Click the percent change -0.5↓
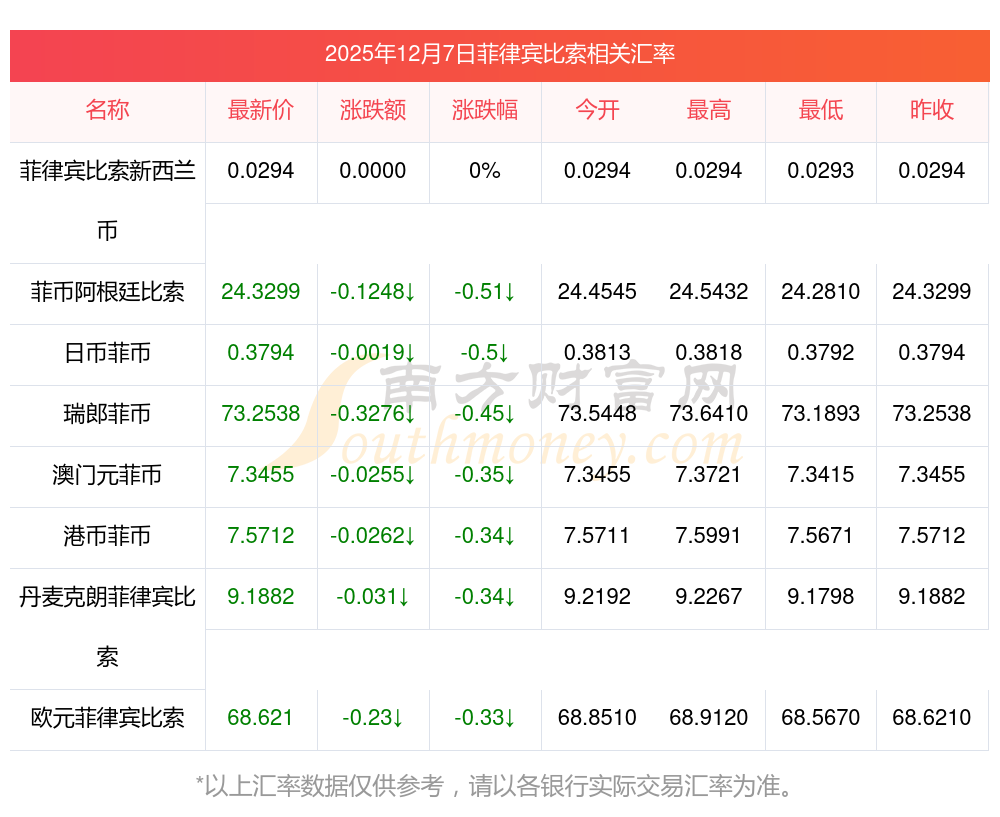This screenshot has width=1000, height=817. [485, 352]
